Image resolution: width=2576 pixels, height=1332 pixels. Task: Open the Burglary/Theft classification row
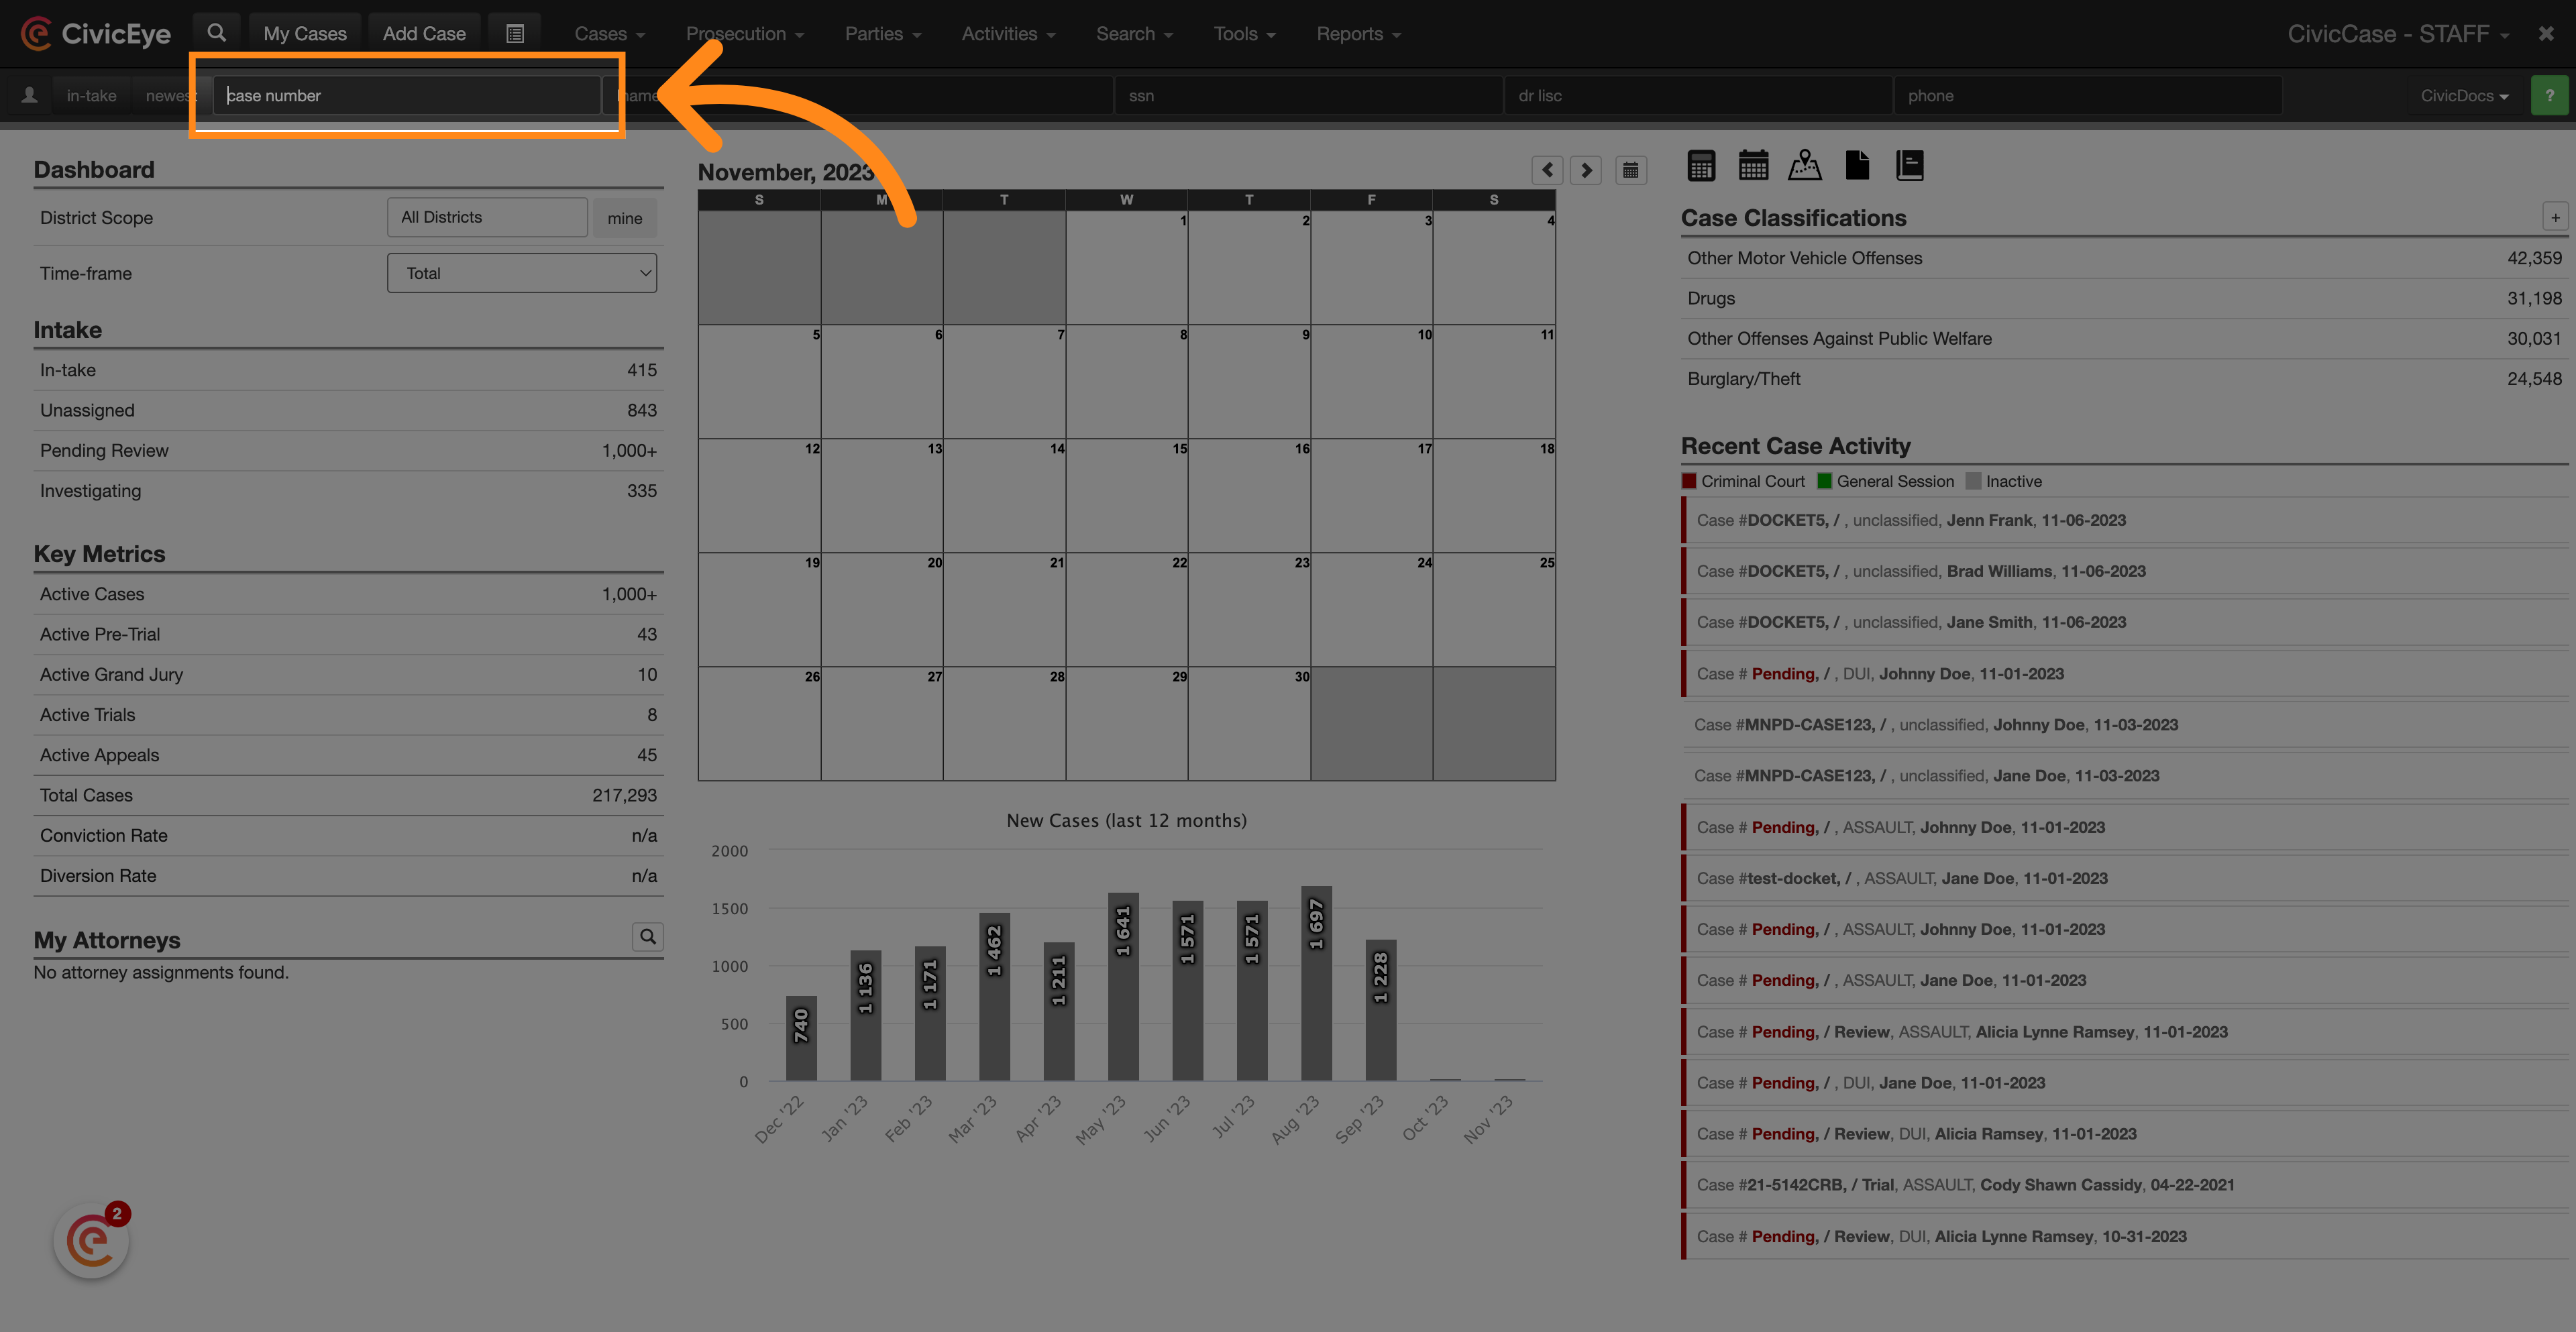[2124, 379]
